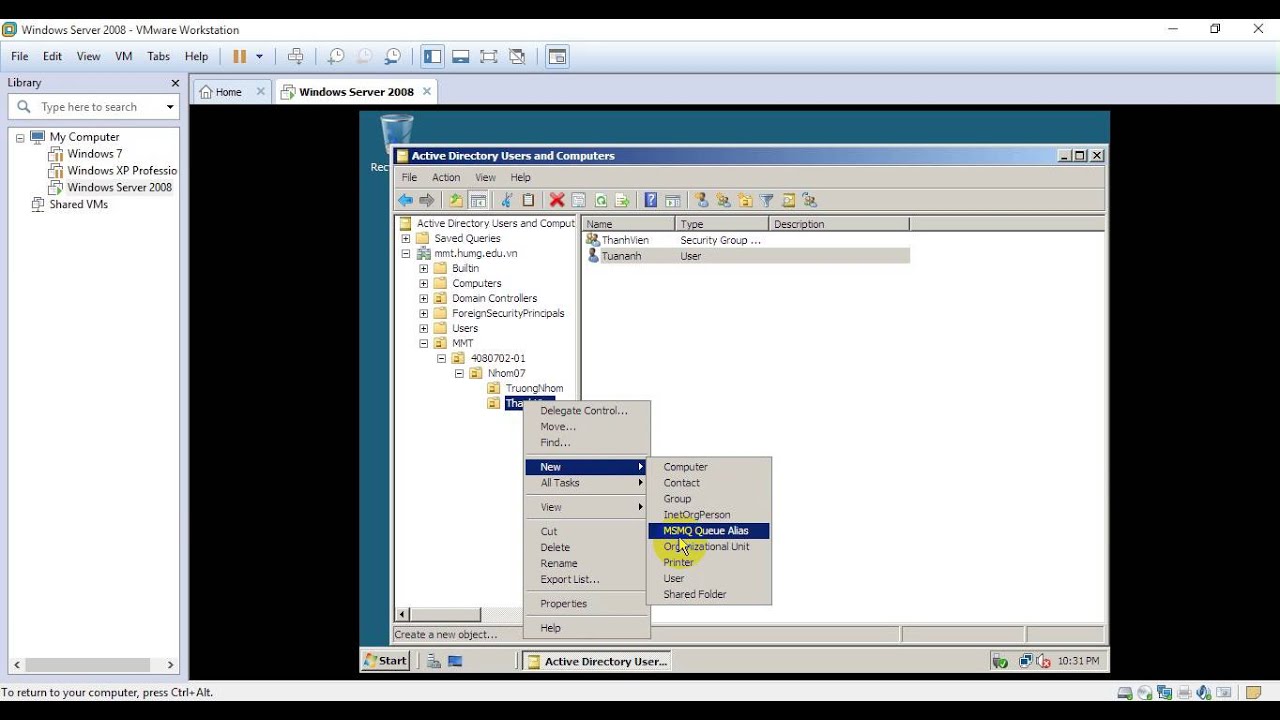The height and width of the screenshot is (720, 1280).
Task: Open VMware VM menu
Action: (124, 57)
